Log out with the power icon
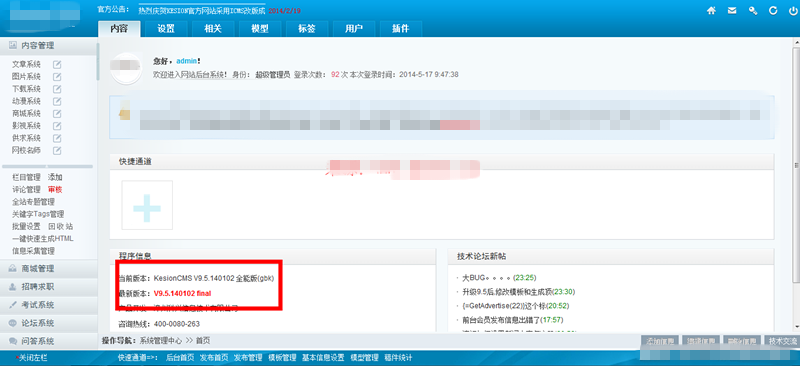 point(794,10)
